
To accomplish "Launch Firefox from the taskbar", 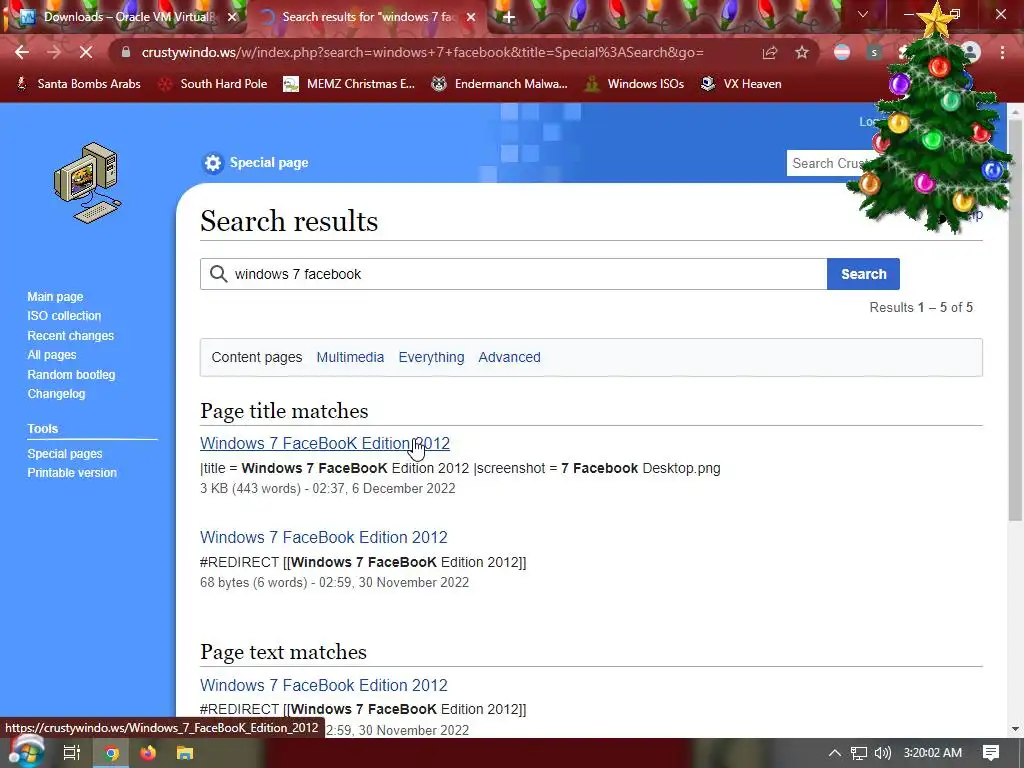I will 148,753.
